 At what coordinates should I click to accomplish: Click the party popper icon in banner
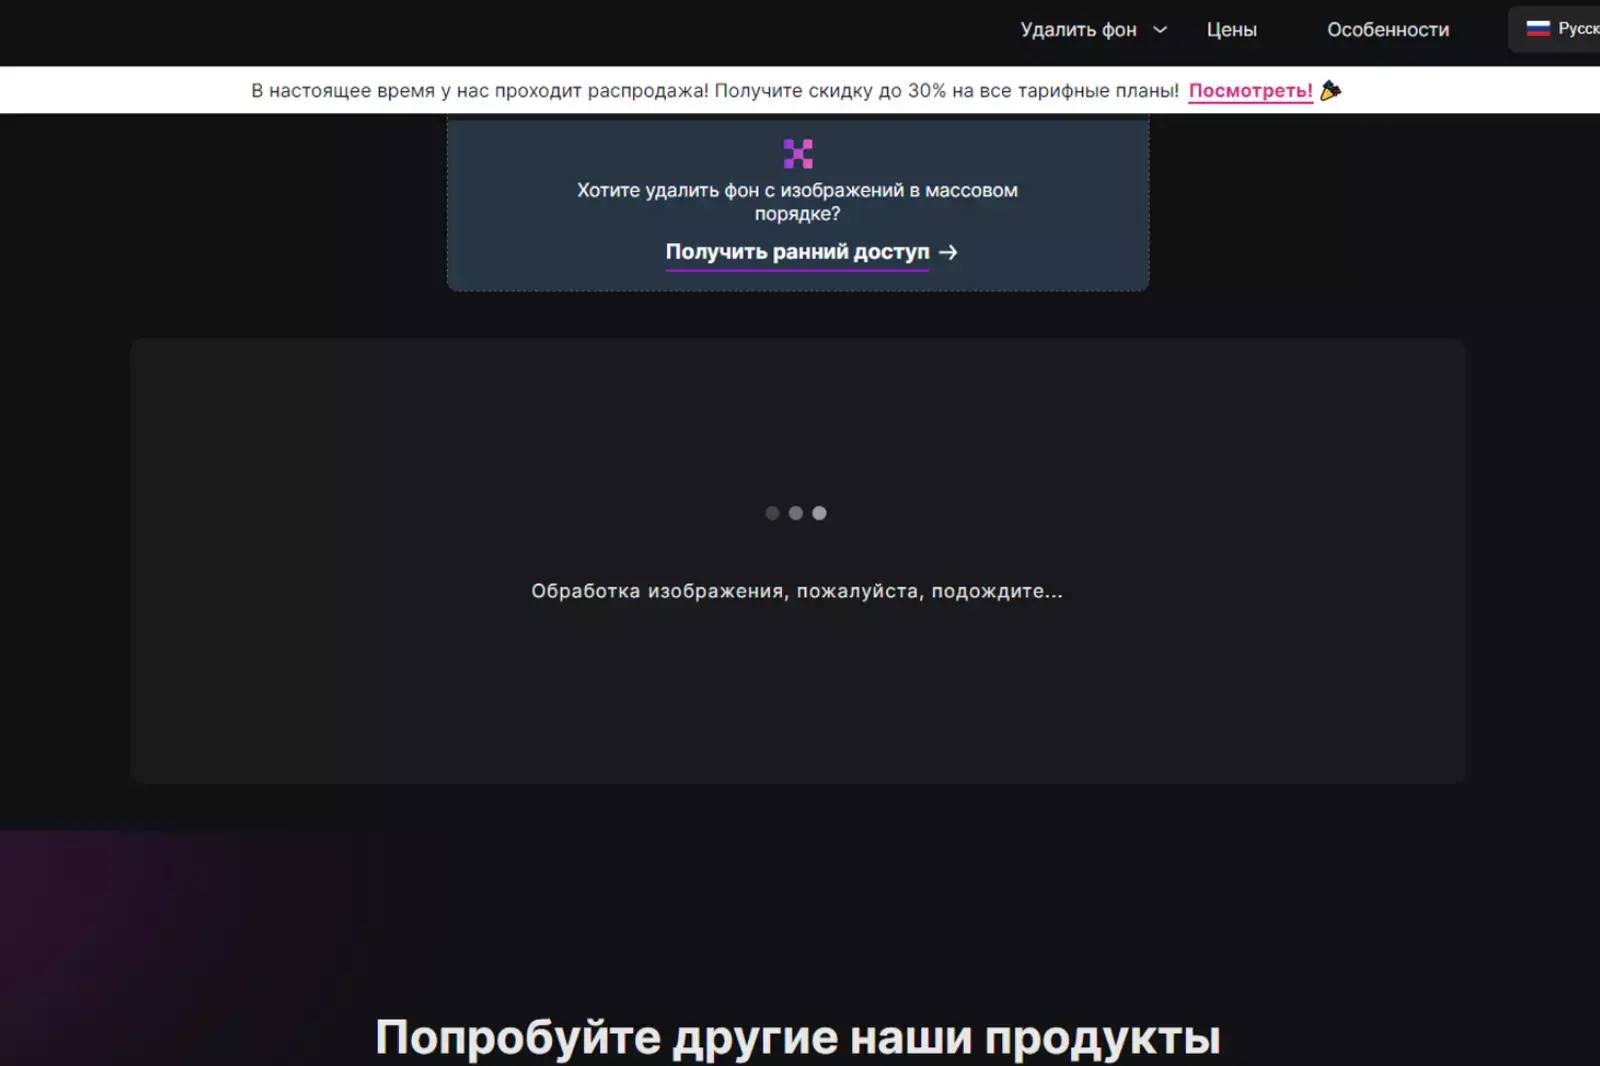coord(1330,90)
